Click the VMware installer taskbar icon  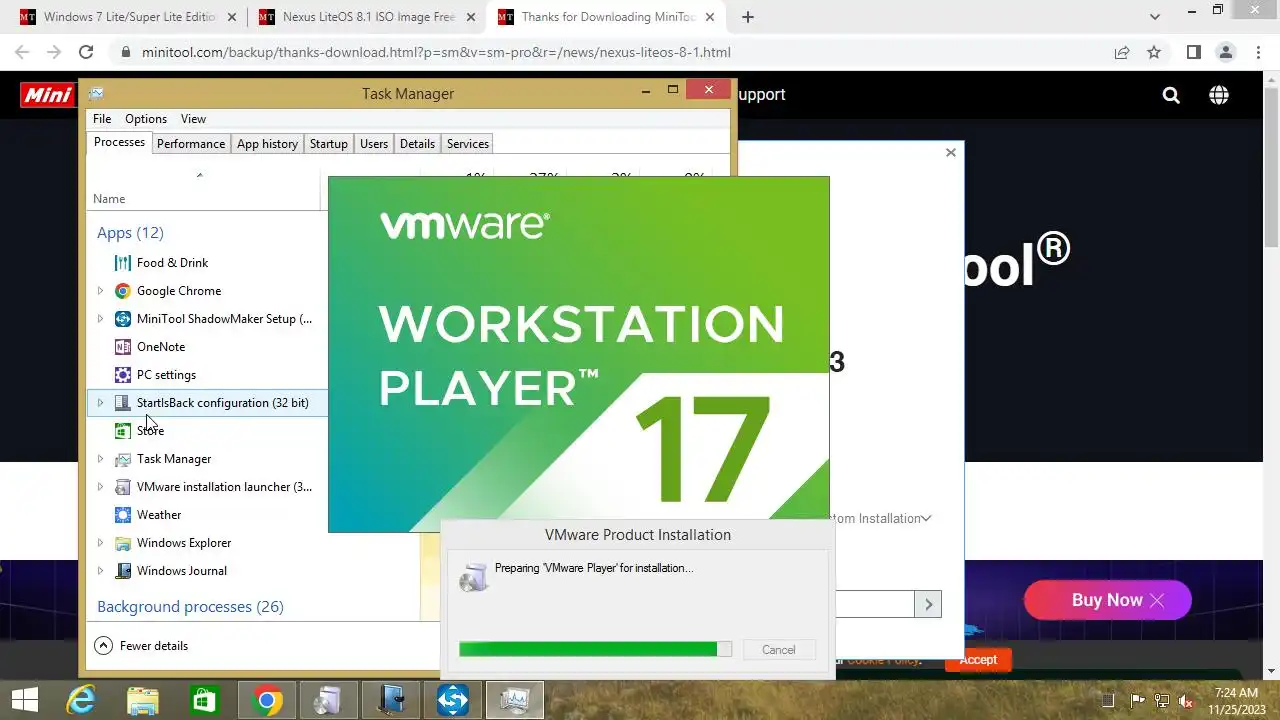click(328, 700)
